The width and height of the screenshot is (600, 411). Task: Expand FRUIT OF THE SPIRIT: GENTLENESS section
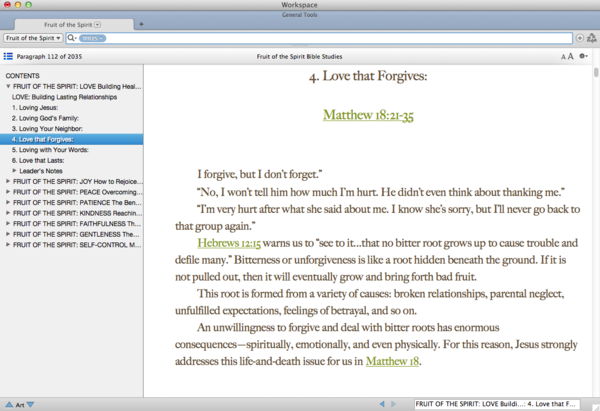tap(8, 234)
